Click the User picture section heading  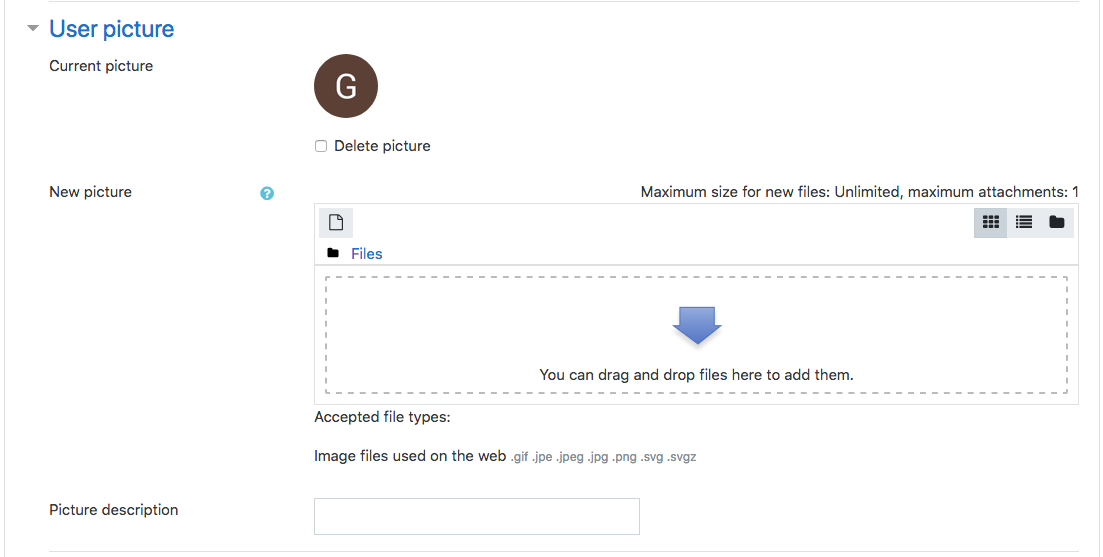pyautogui.click(x=111, y=29)
